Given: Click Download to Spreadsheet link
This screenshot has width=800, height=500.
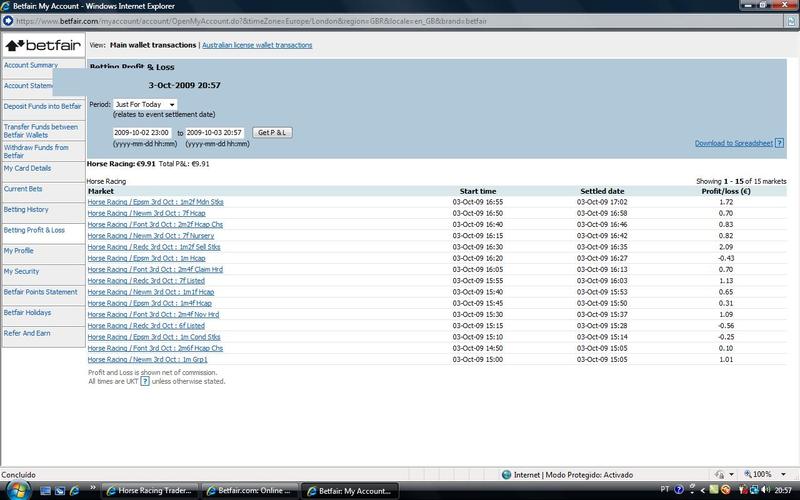Looking at the screenshot, I should click(x=734, y=143).
